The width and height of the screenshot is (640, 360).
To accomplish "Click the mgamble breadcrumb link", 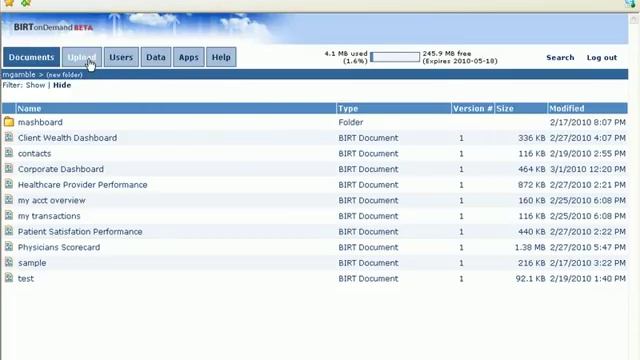I will 19,75.
